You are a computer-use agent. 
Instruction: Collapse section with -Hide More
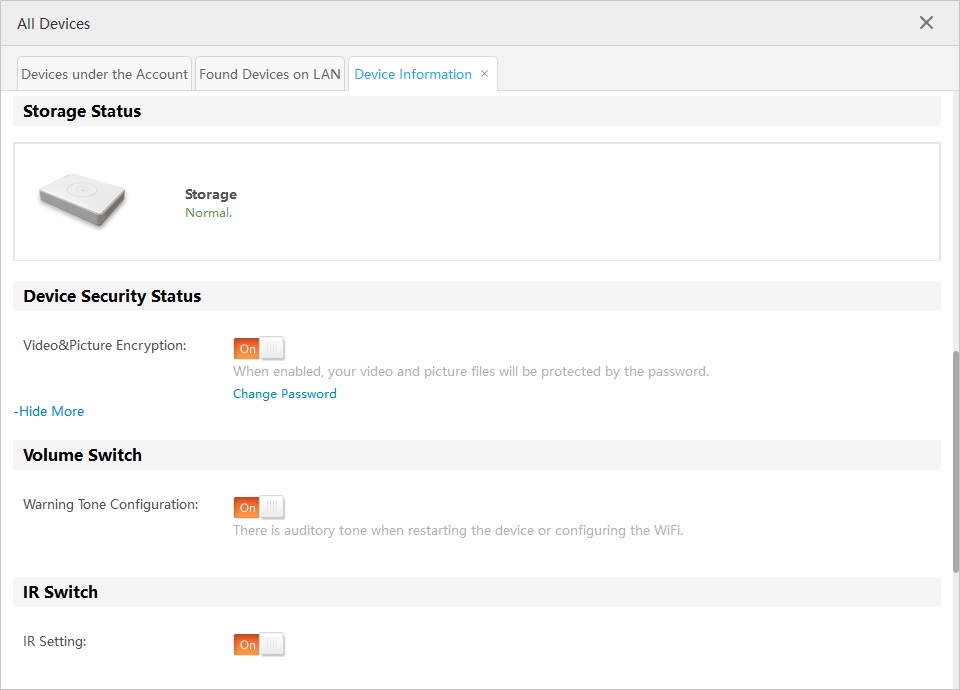[49, 411]
